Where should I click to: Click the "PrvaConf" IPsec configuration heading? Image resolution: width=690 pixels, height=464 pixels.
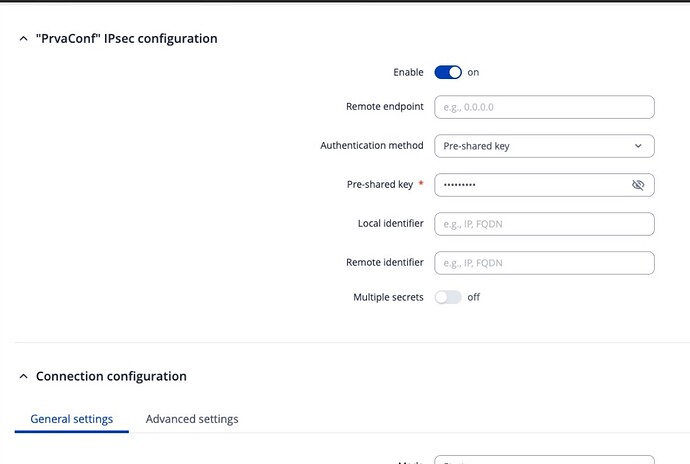pyautogui.click(x=126, y=39)
